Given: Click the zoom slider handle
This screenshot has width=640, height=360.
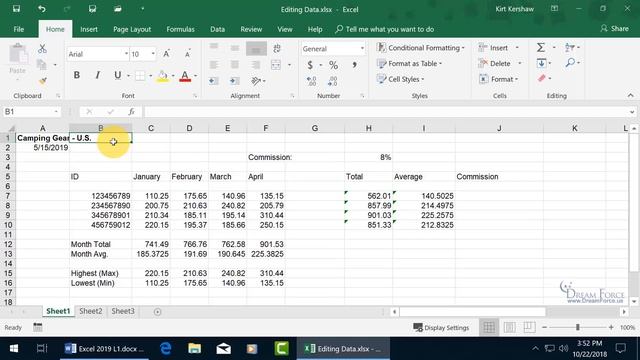Looking at the screenshot, I should [x=578, y=327].
